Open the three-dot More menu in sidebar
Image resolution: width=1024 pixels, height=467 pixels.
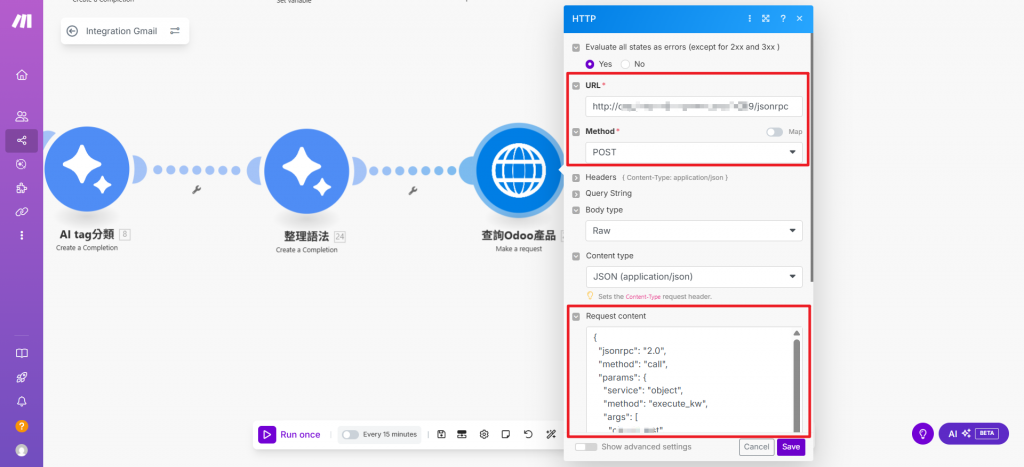click(x=22, y=235)
